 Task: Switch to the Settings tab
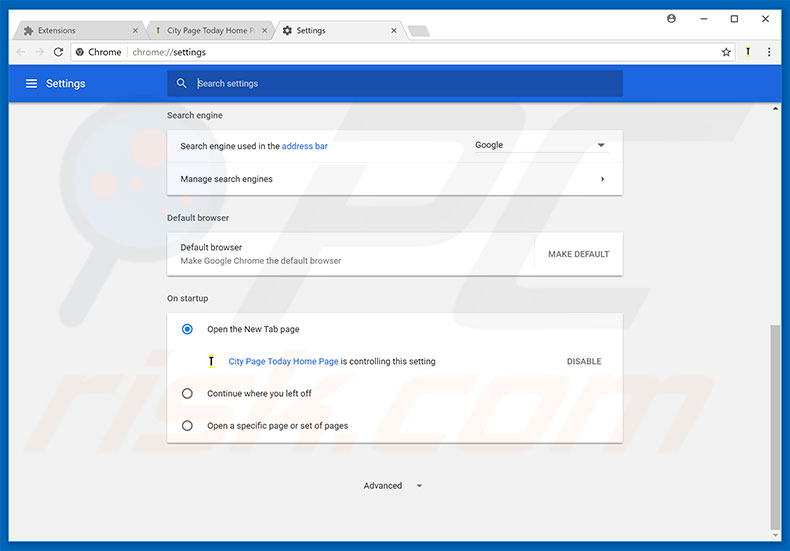340,31
